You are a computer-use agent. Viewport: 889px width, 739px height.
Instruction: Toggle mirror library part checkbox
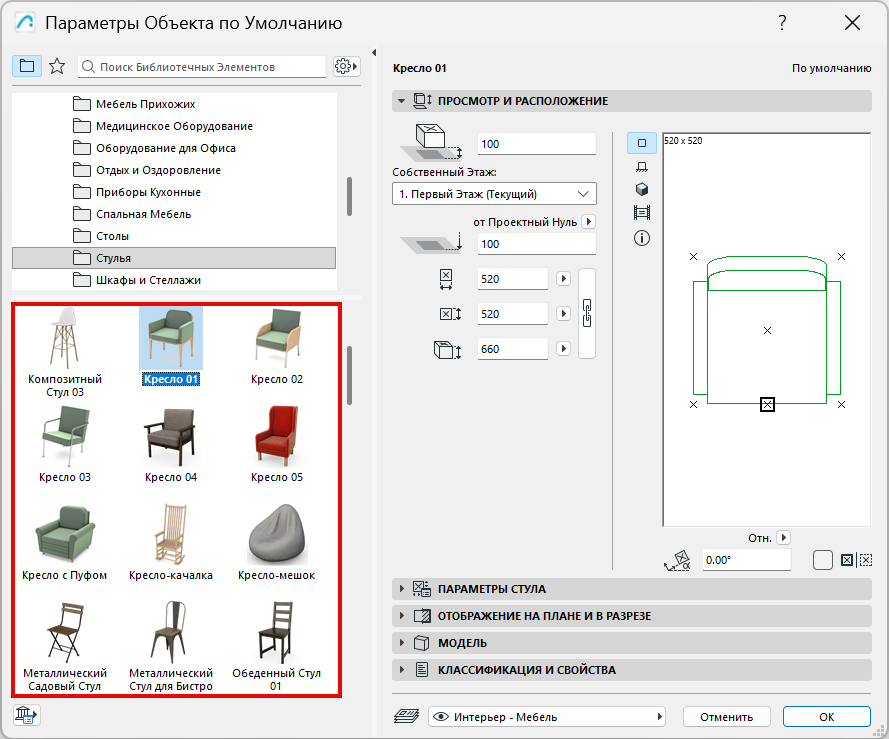[822, 560]
